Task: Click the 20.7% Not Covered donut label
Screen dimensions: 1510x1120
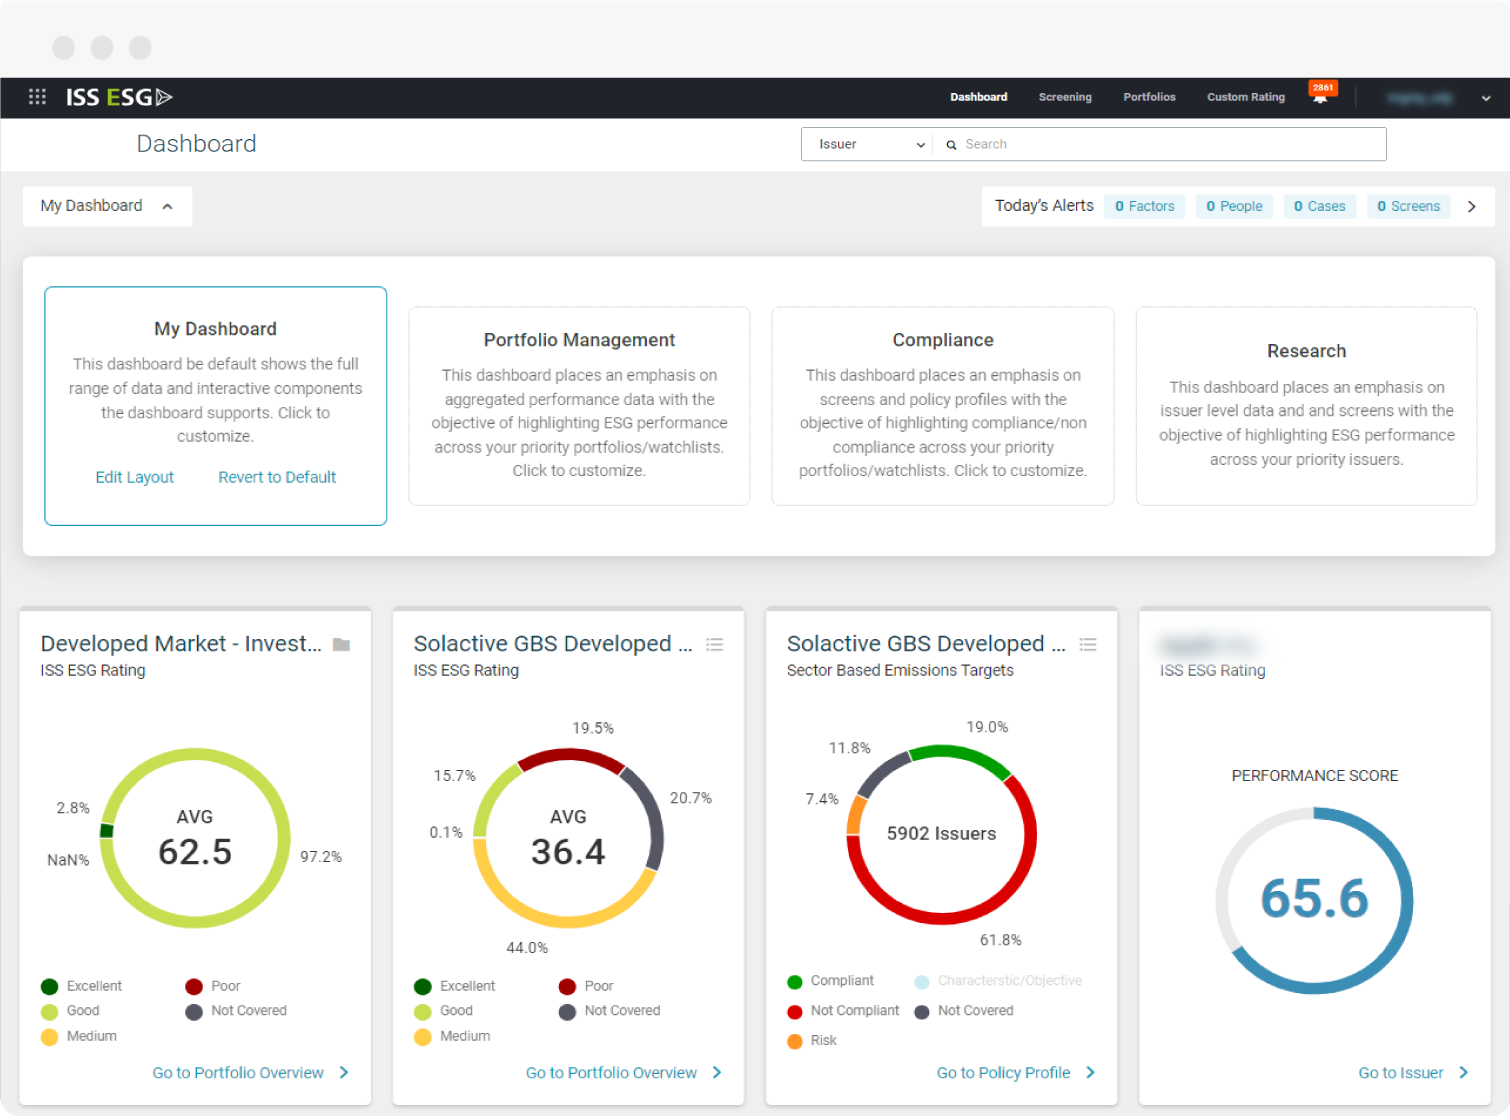Action: coord(691,798)
